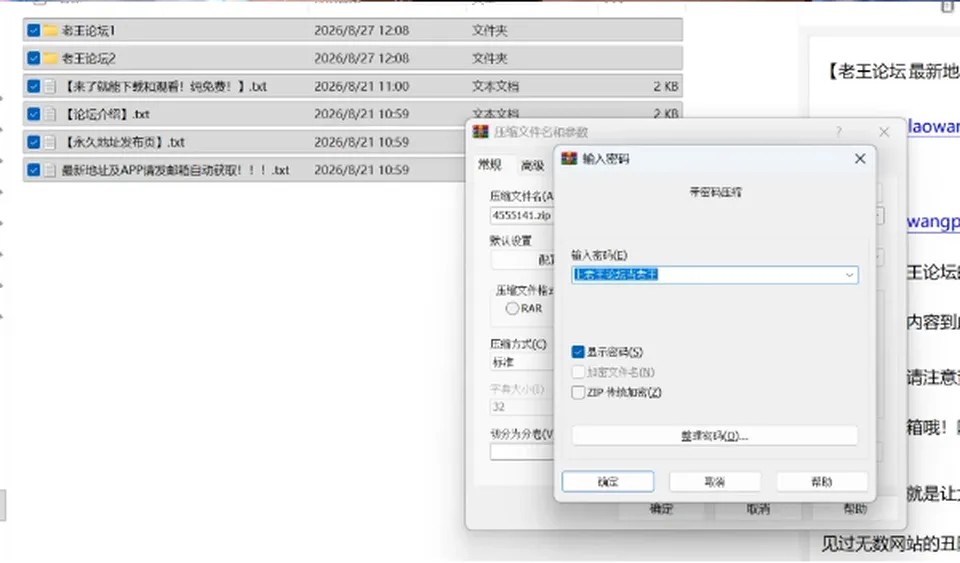960x563 pixels.
Task: Expand the password history dropdown arrow
Action: [849, 275]
